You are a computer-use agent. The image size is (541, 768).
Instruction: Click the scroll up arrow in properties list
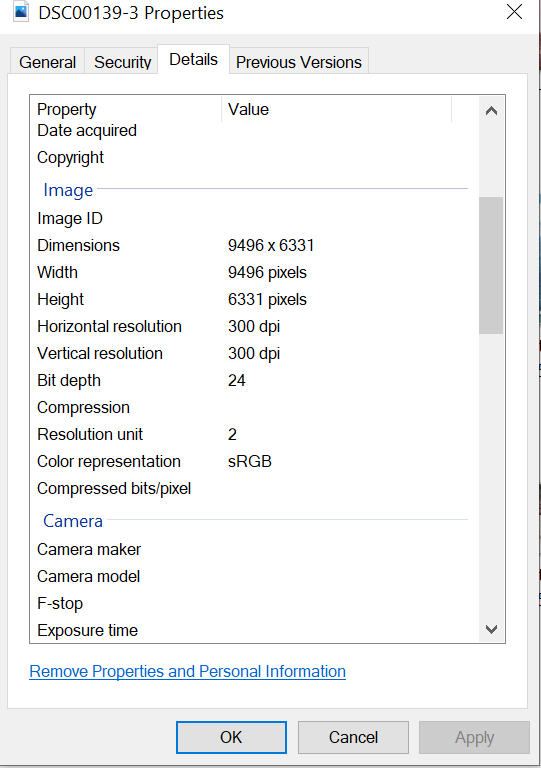[x=491, y=111]
